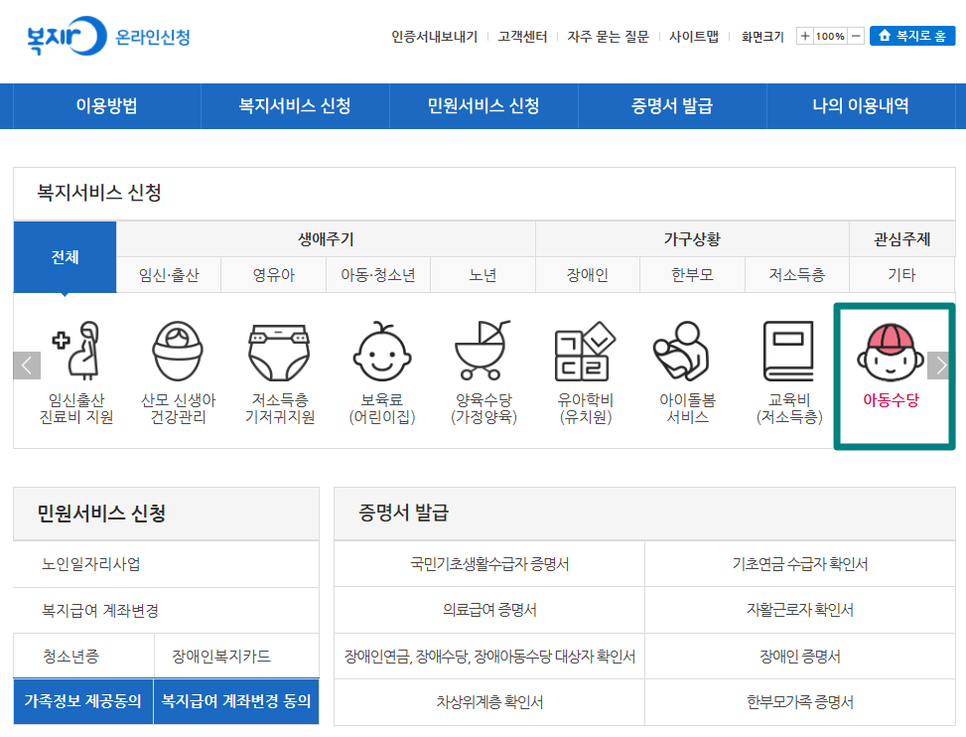Switch to the 장애인 tab

click(588, 275)
